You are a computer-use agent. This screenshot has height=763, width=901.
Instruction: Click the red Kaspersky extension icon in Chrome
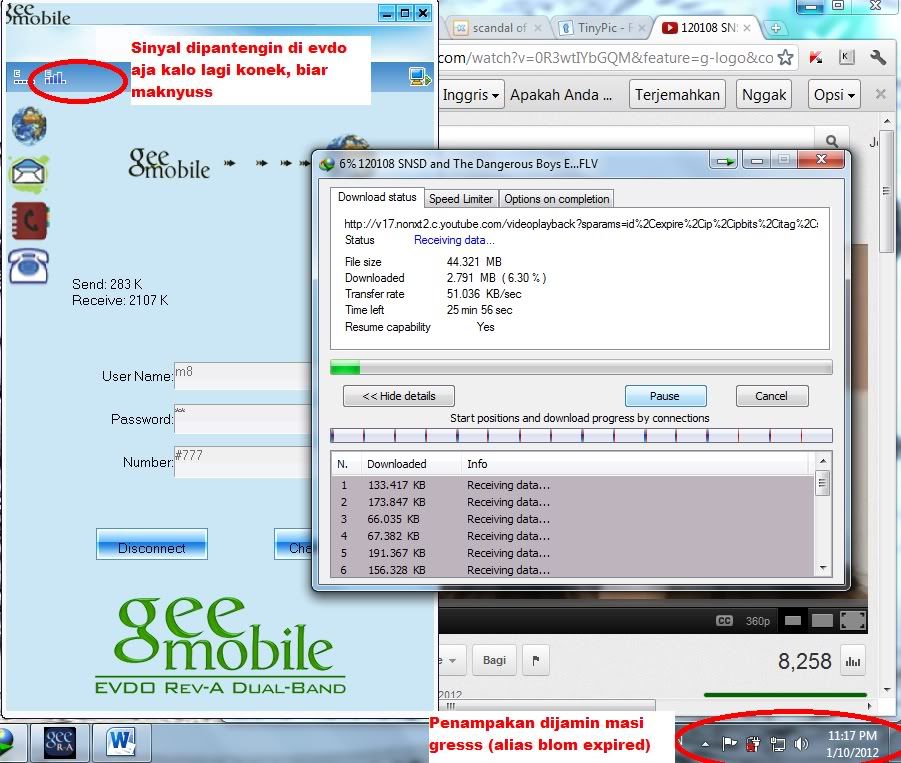tap(815, 57)
